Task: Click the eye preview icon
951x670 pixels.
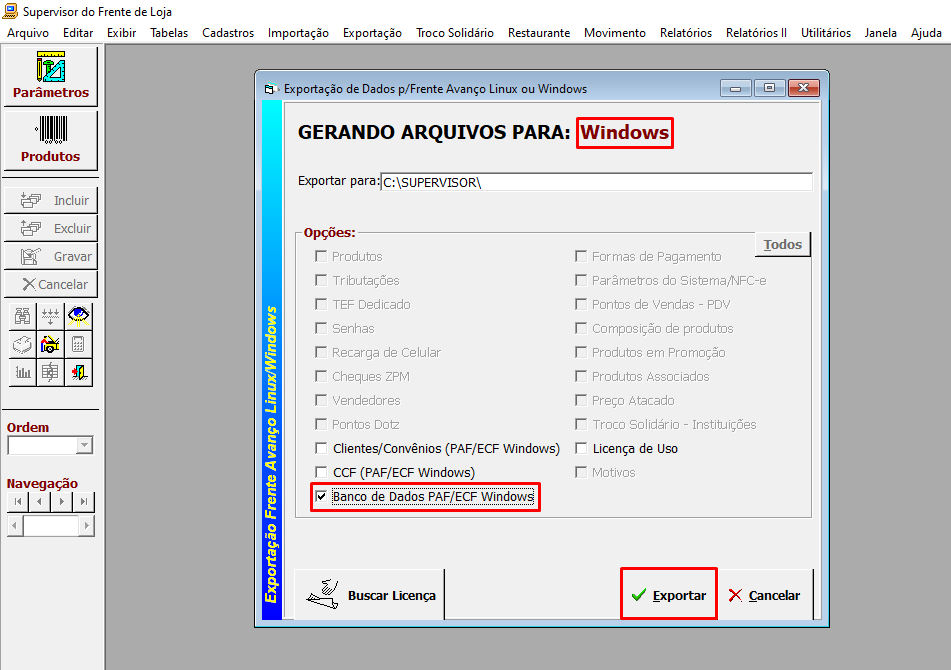Action: 78,315
